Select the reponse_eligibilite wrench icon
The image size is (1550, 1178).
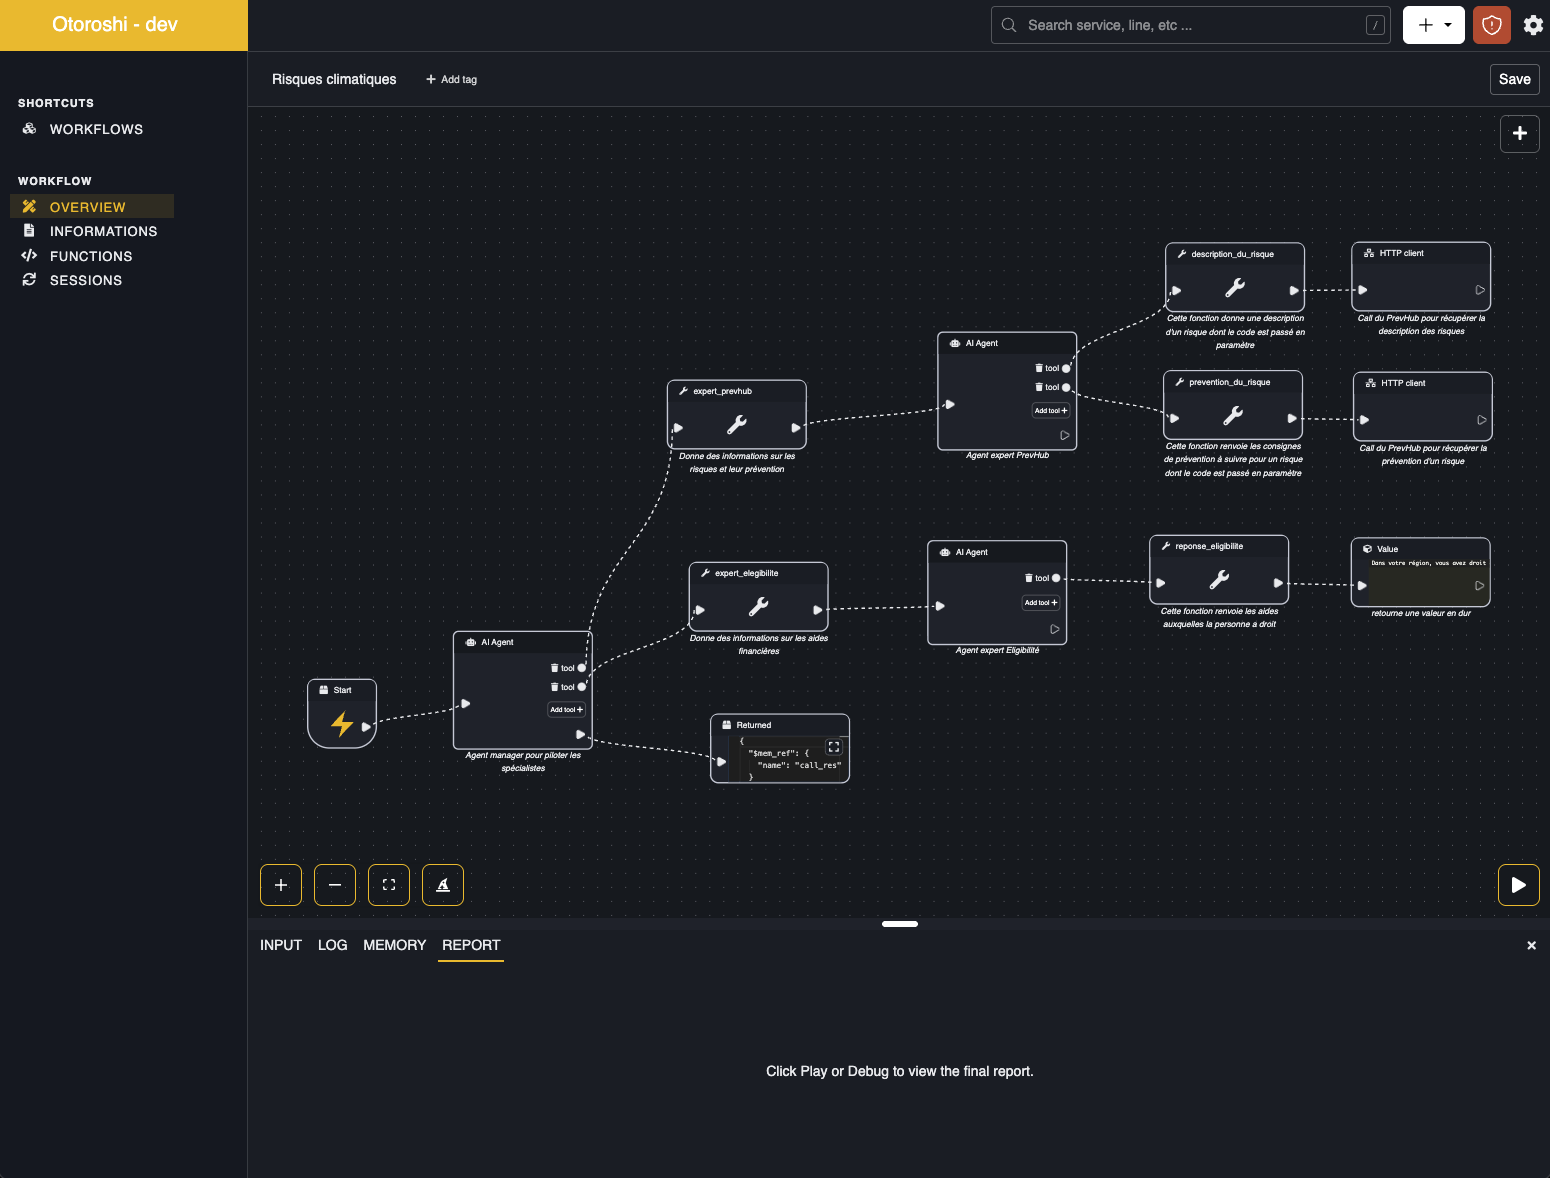1219,580
